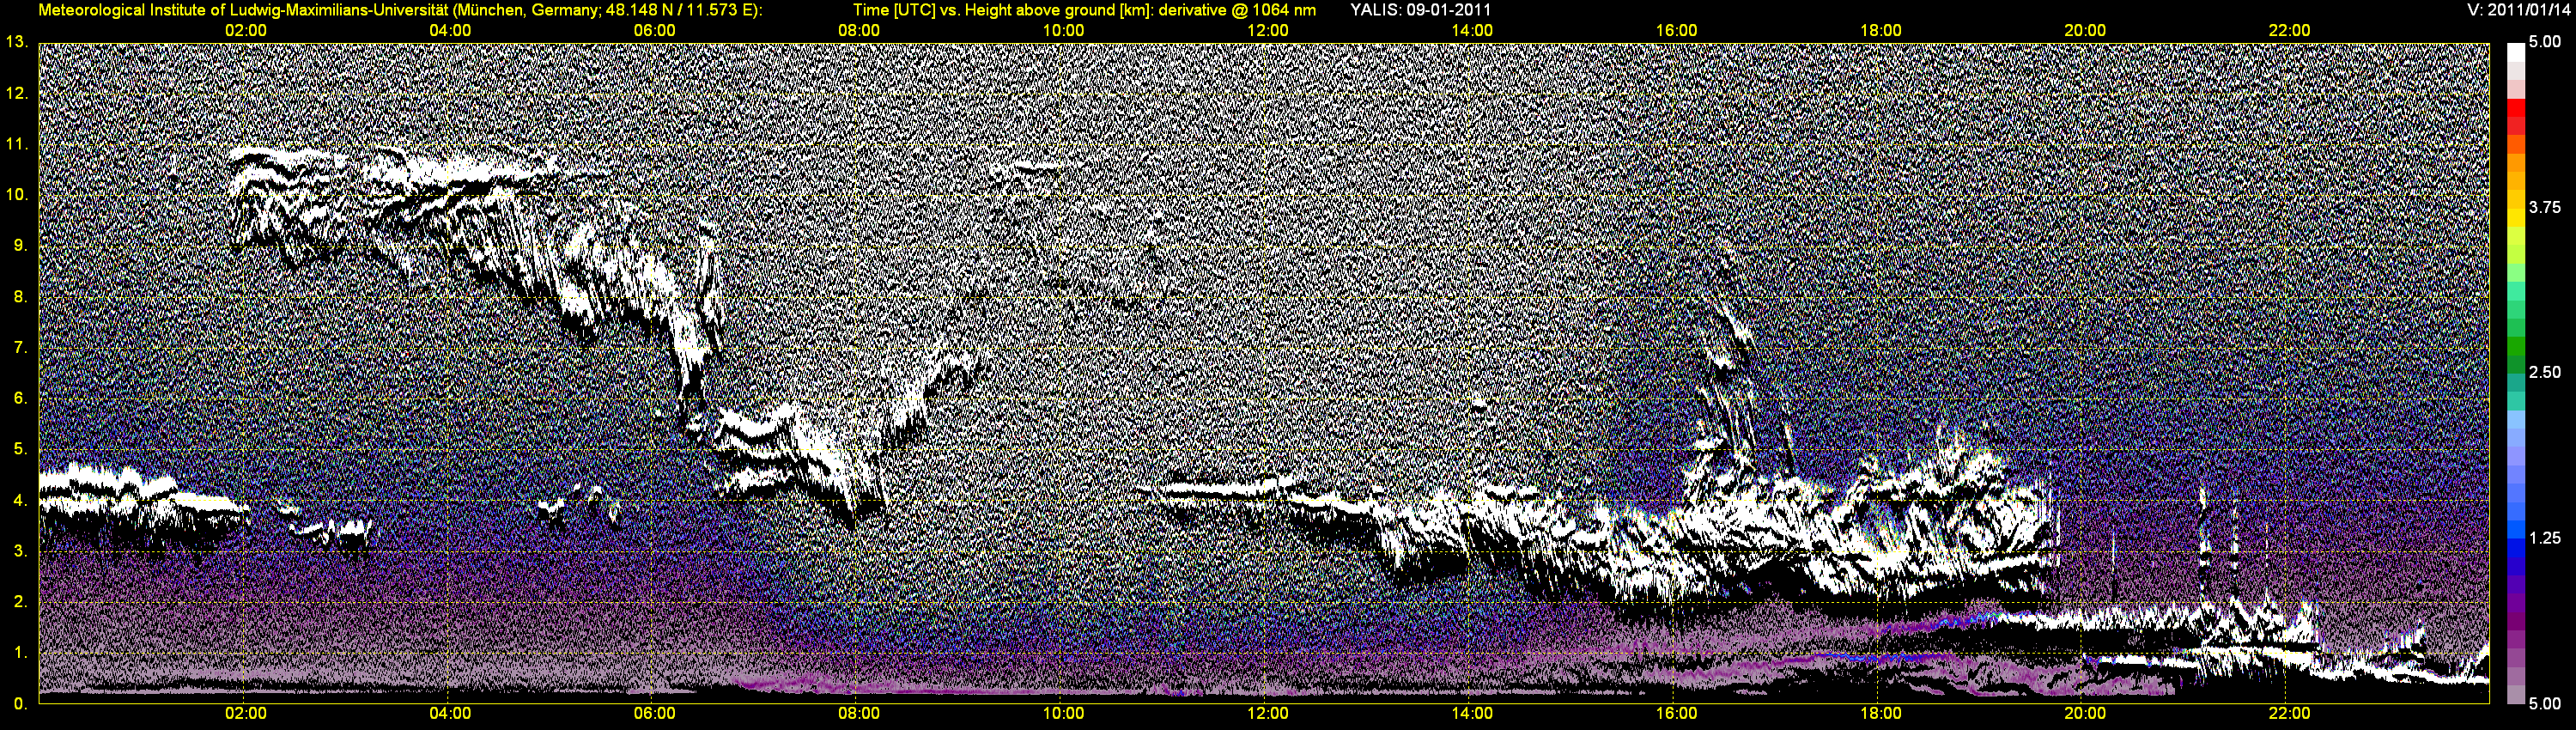The width and height of the screenshot is (2576, 730).
Task: Click the 02:00 label on top time axis
Action: [245, 30]
